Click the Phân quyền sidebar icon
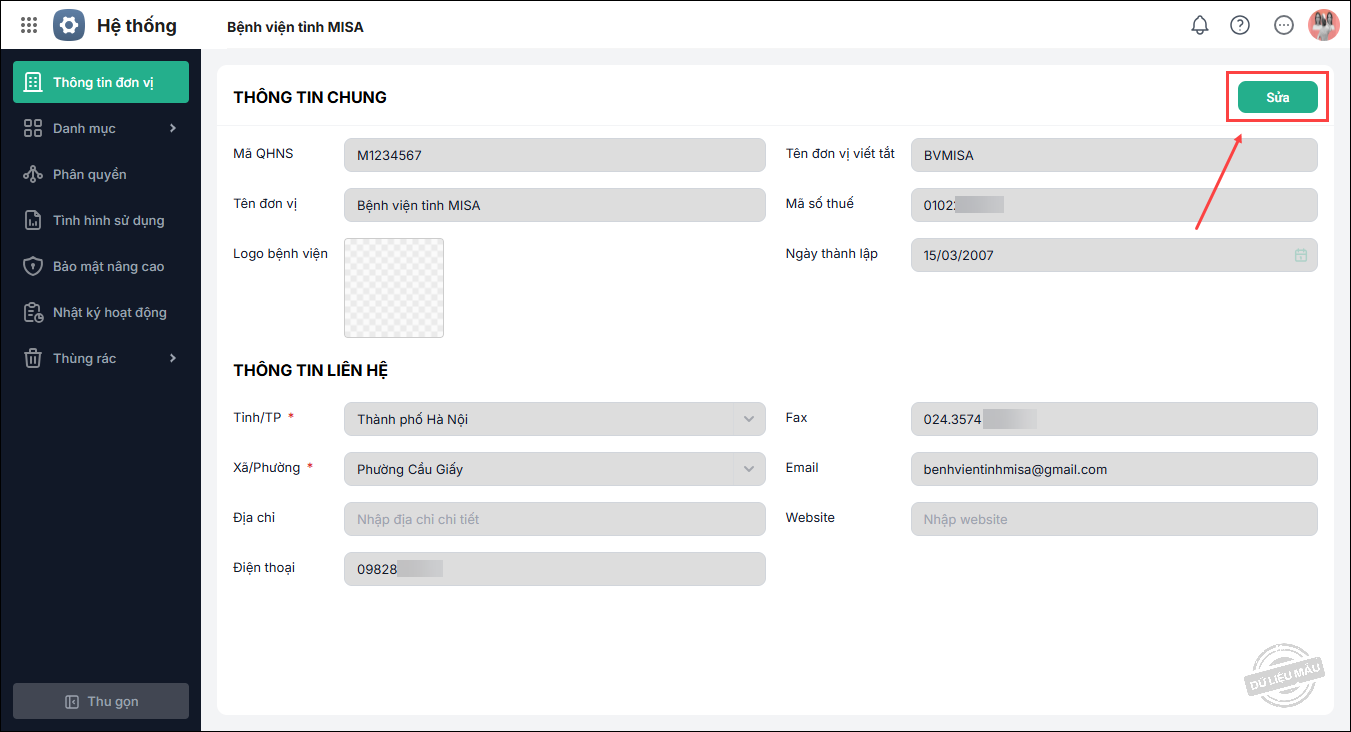This screenshot has width=1351, height=732. pos(33,174)
